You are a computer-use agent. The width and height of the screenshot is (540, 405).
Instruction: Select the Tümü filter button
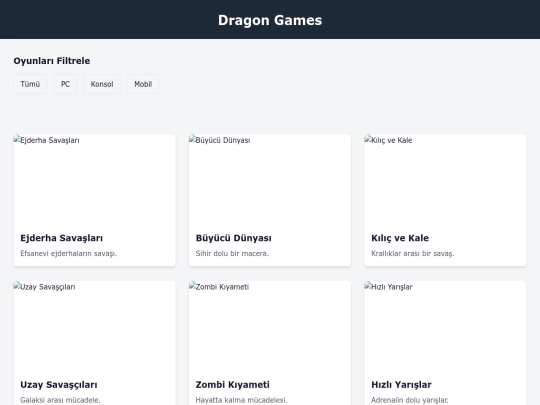point(30,84)
